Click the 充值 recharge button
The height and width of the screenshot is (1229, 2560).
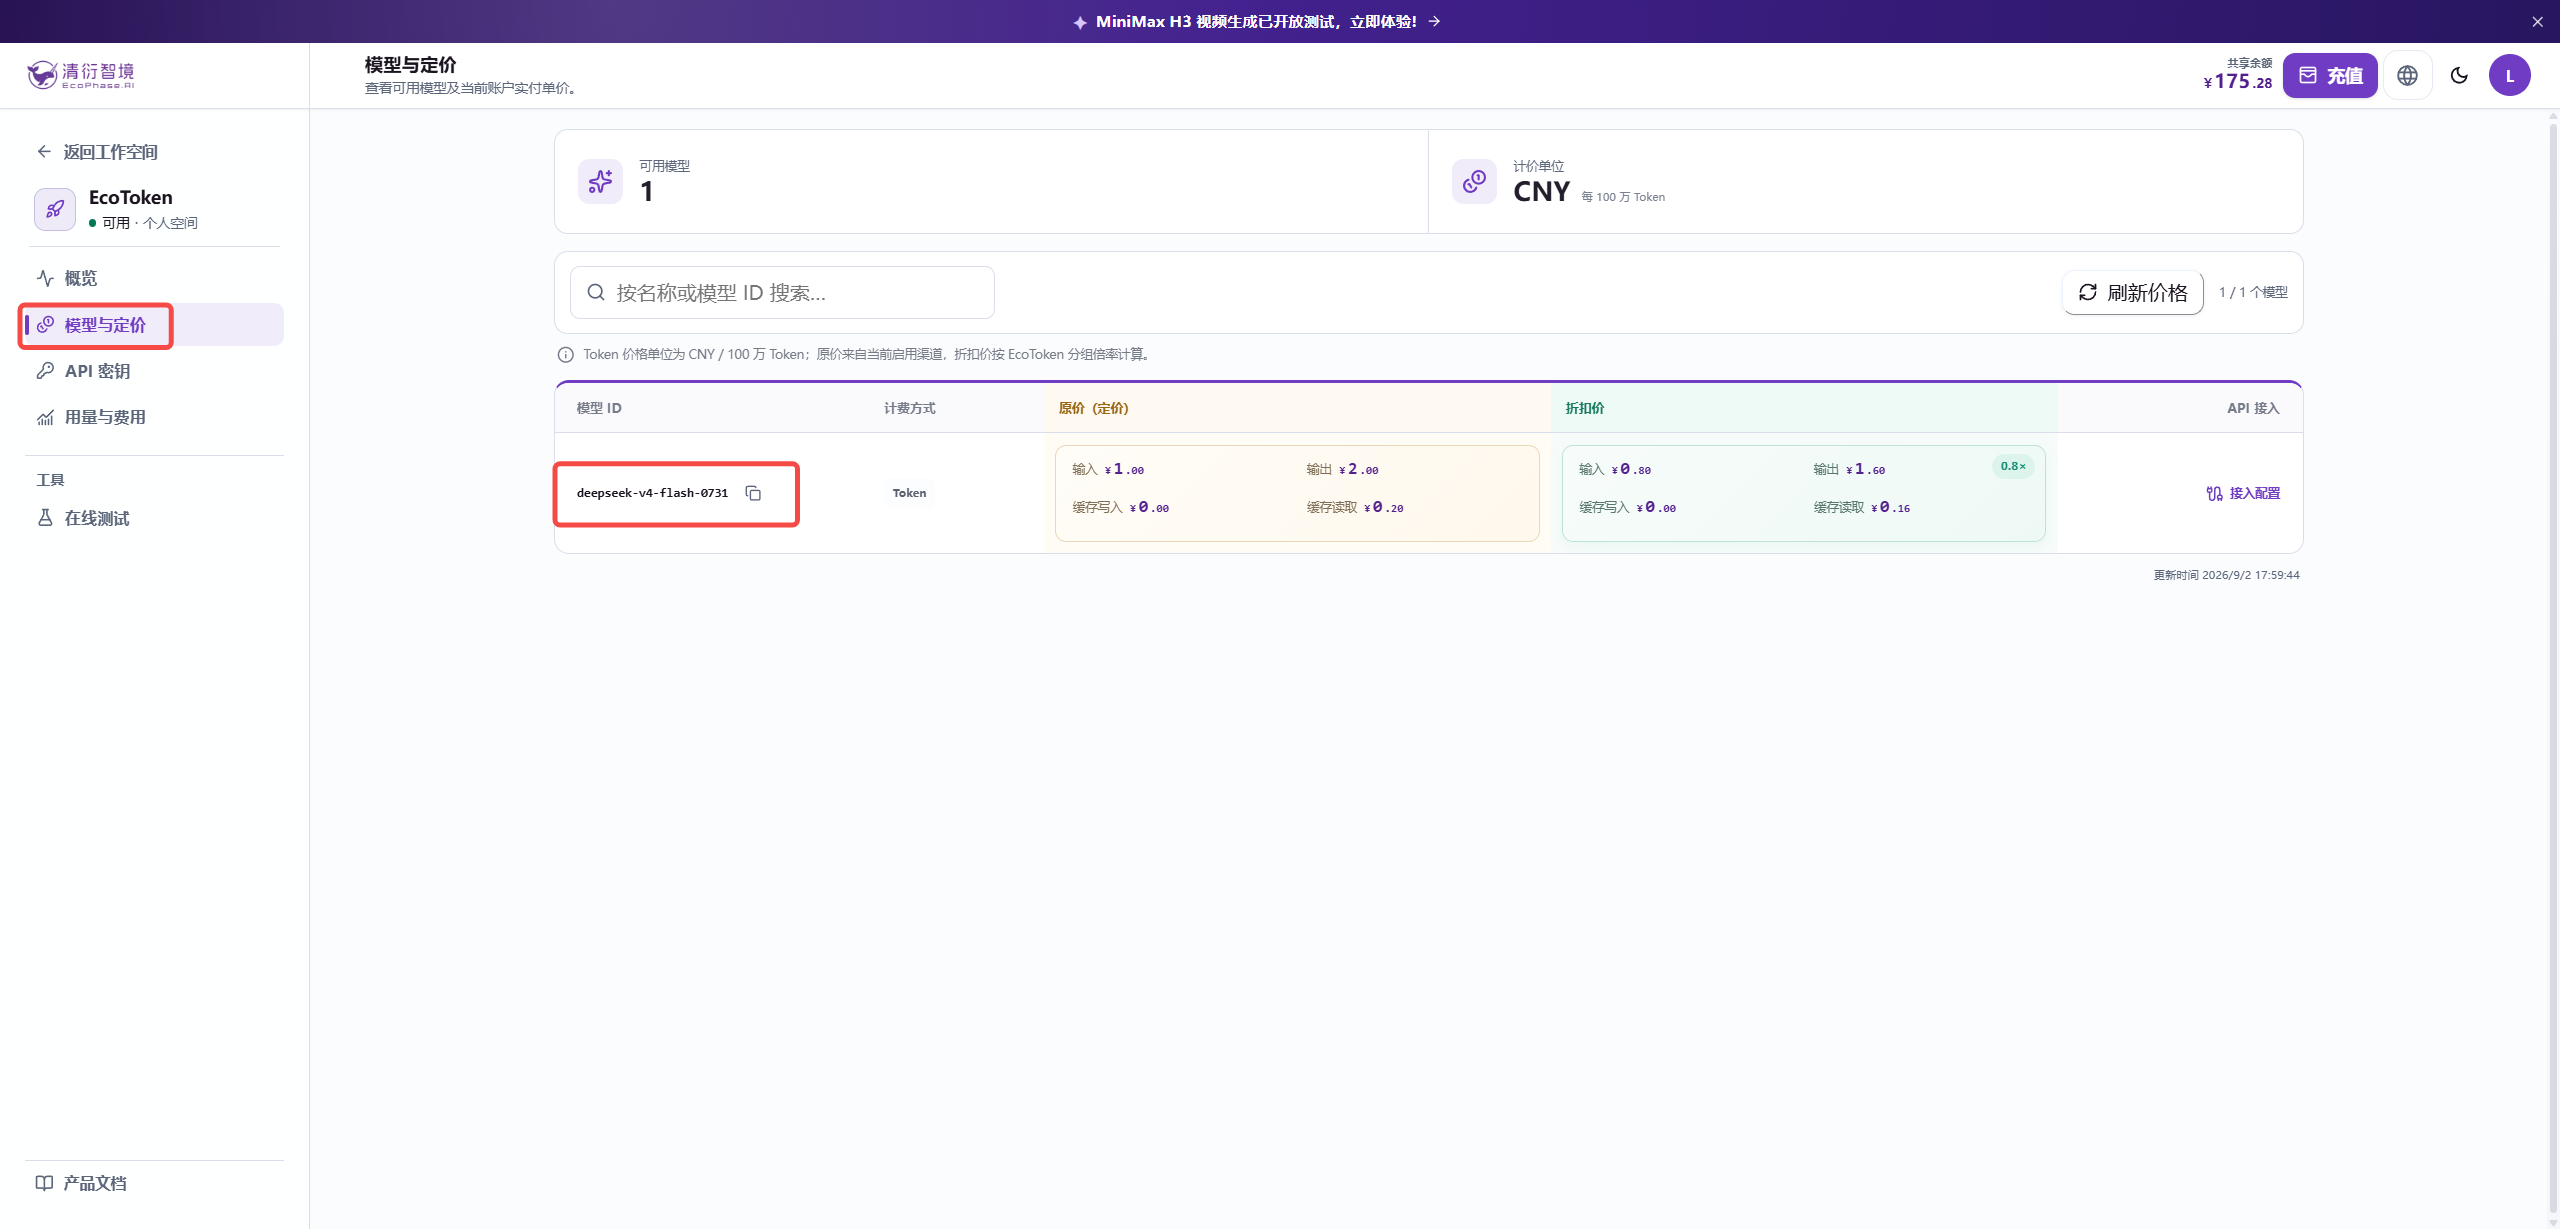click(x=2330, y=75)
